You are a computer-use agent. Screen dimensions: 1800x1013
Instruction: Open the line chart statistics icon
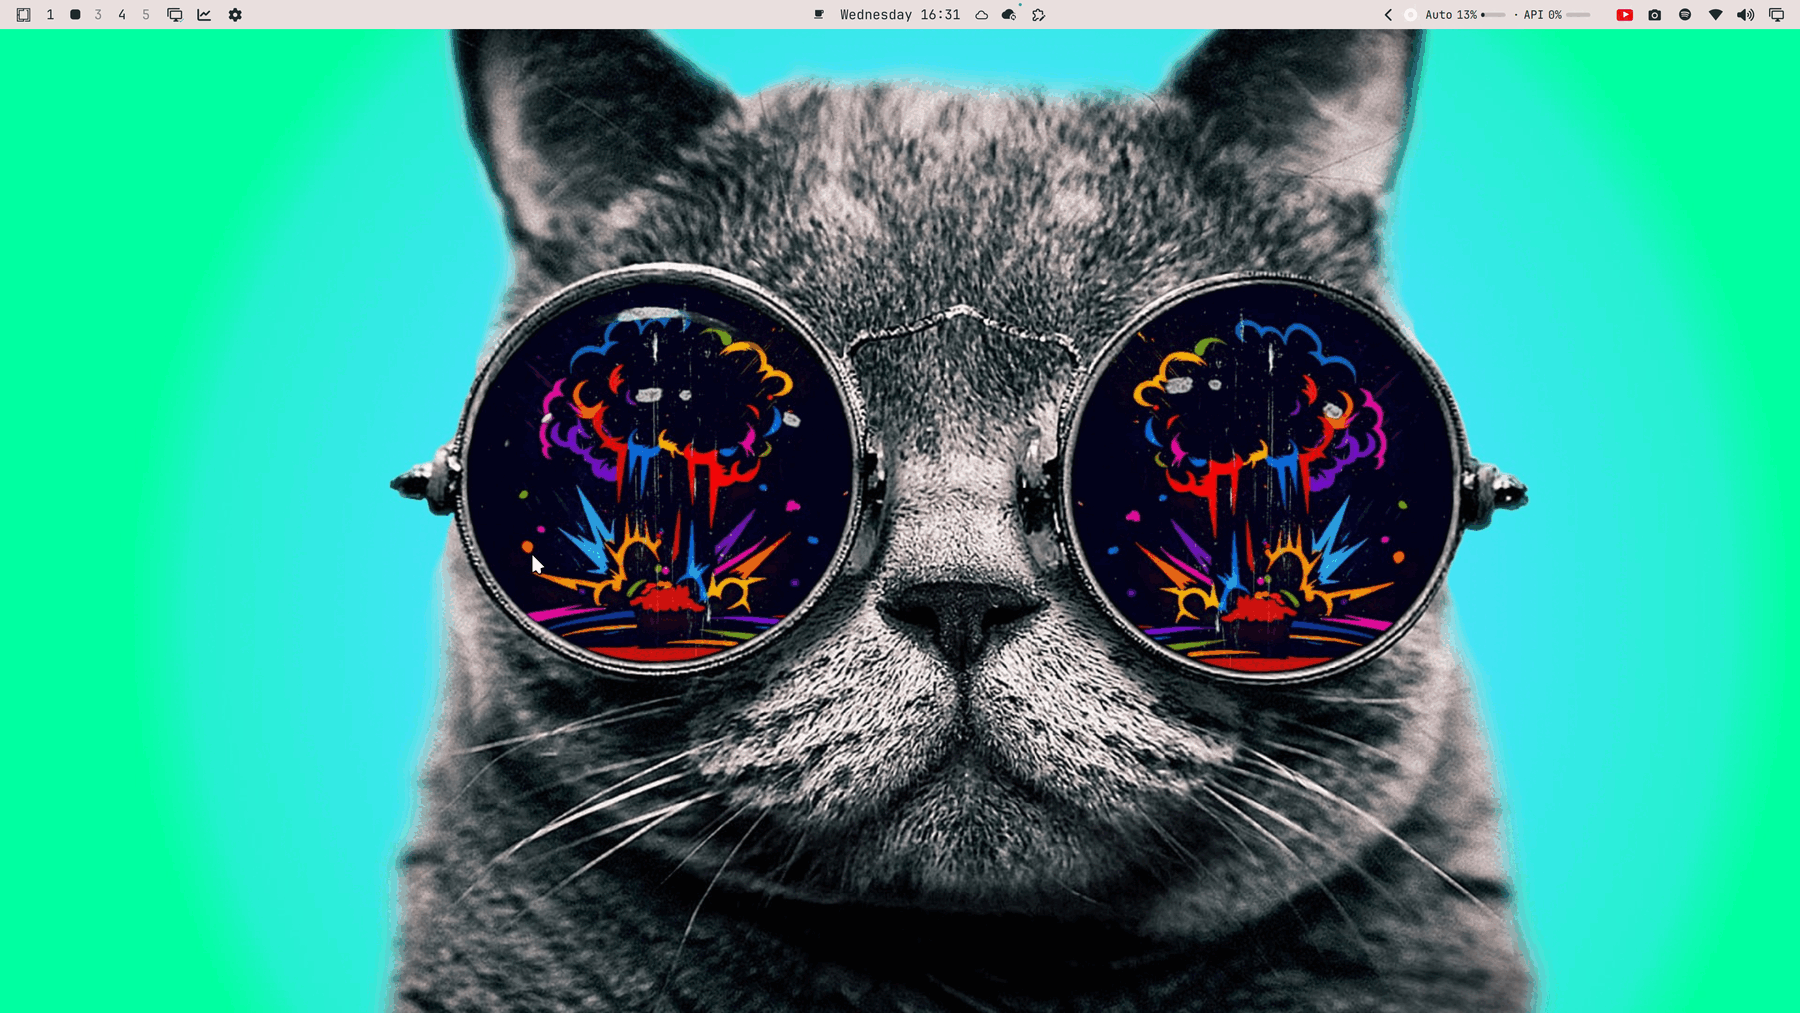pyautogui.click(x=204, y=15)
